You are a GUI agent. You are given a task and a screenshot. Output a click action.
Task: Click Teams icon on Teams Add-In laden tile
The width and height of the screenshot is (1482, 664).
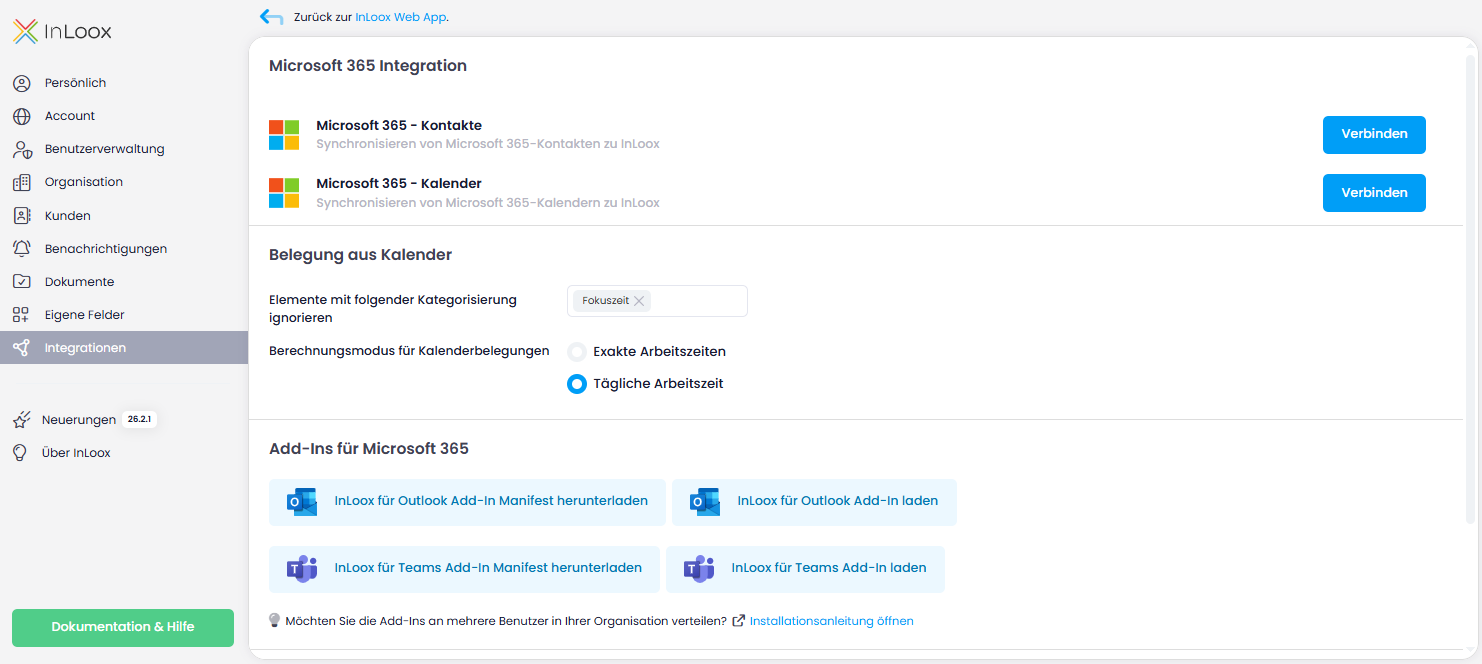699,569
